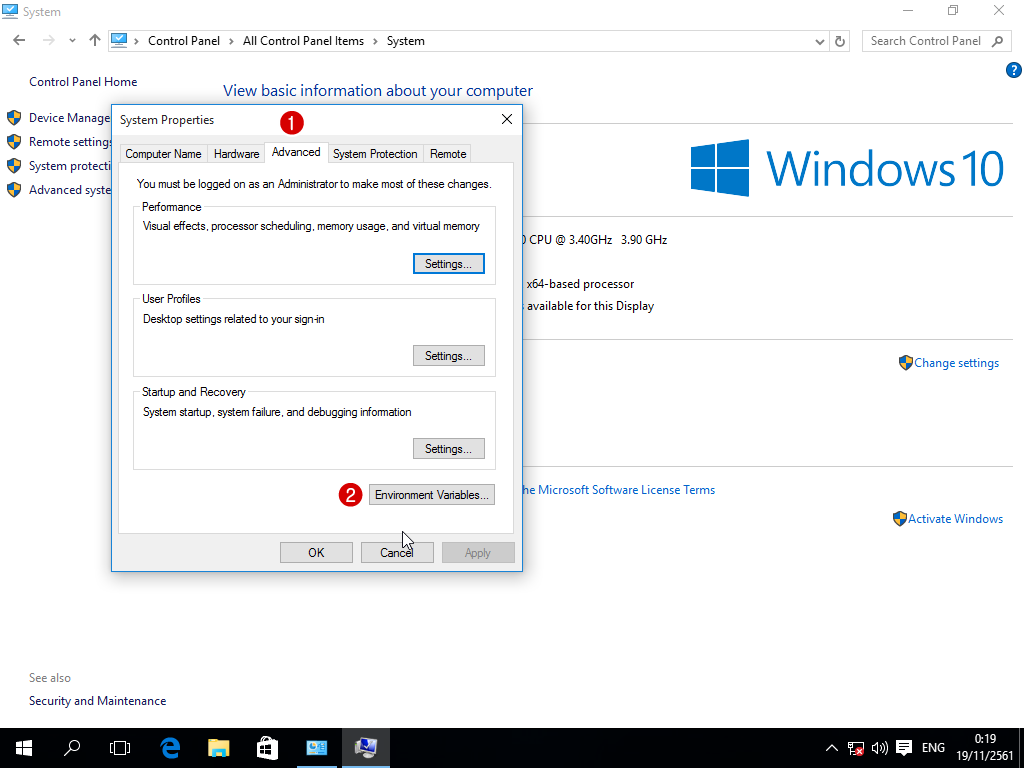Click the Remote settings shield icon

click(14, 142)
